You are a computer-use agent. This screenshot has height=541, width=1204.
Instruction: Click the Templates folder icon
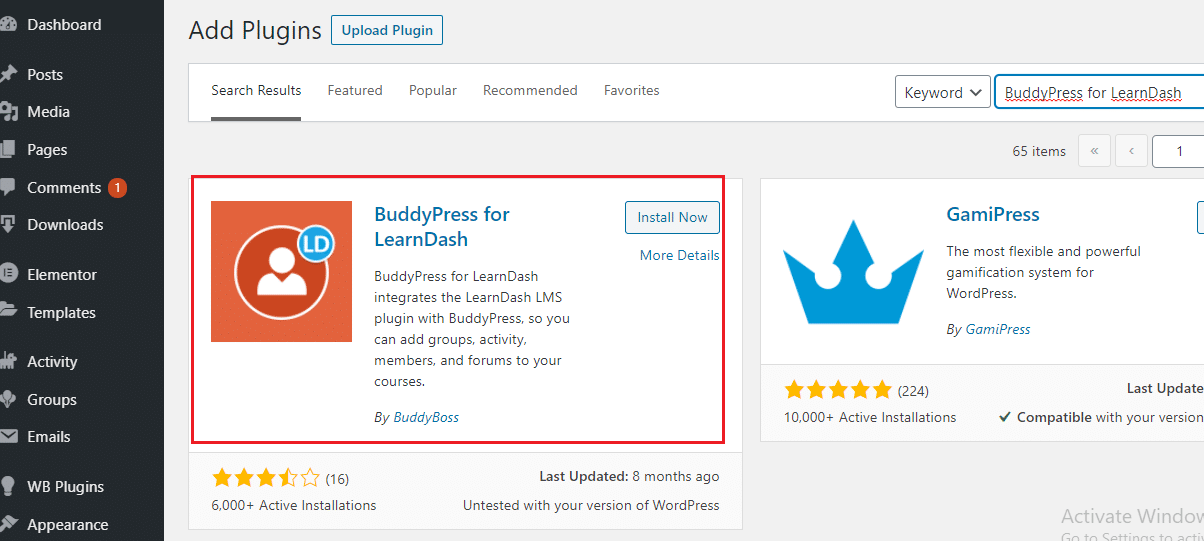(8, 313)
